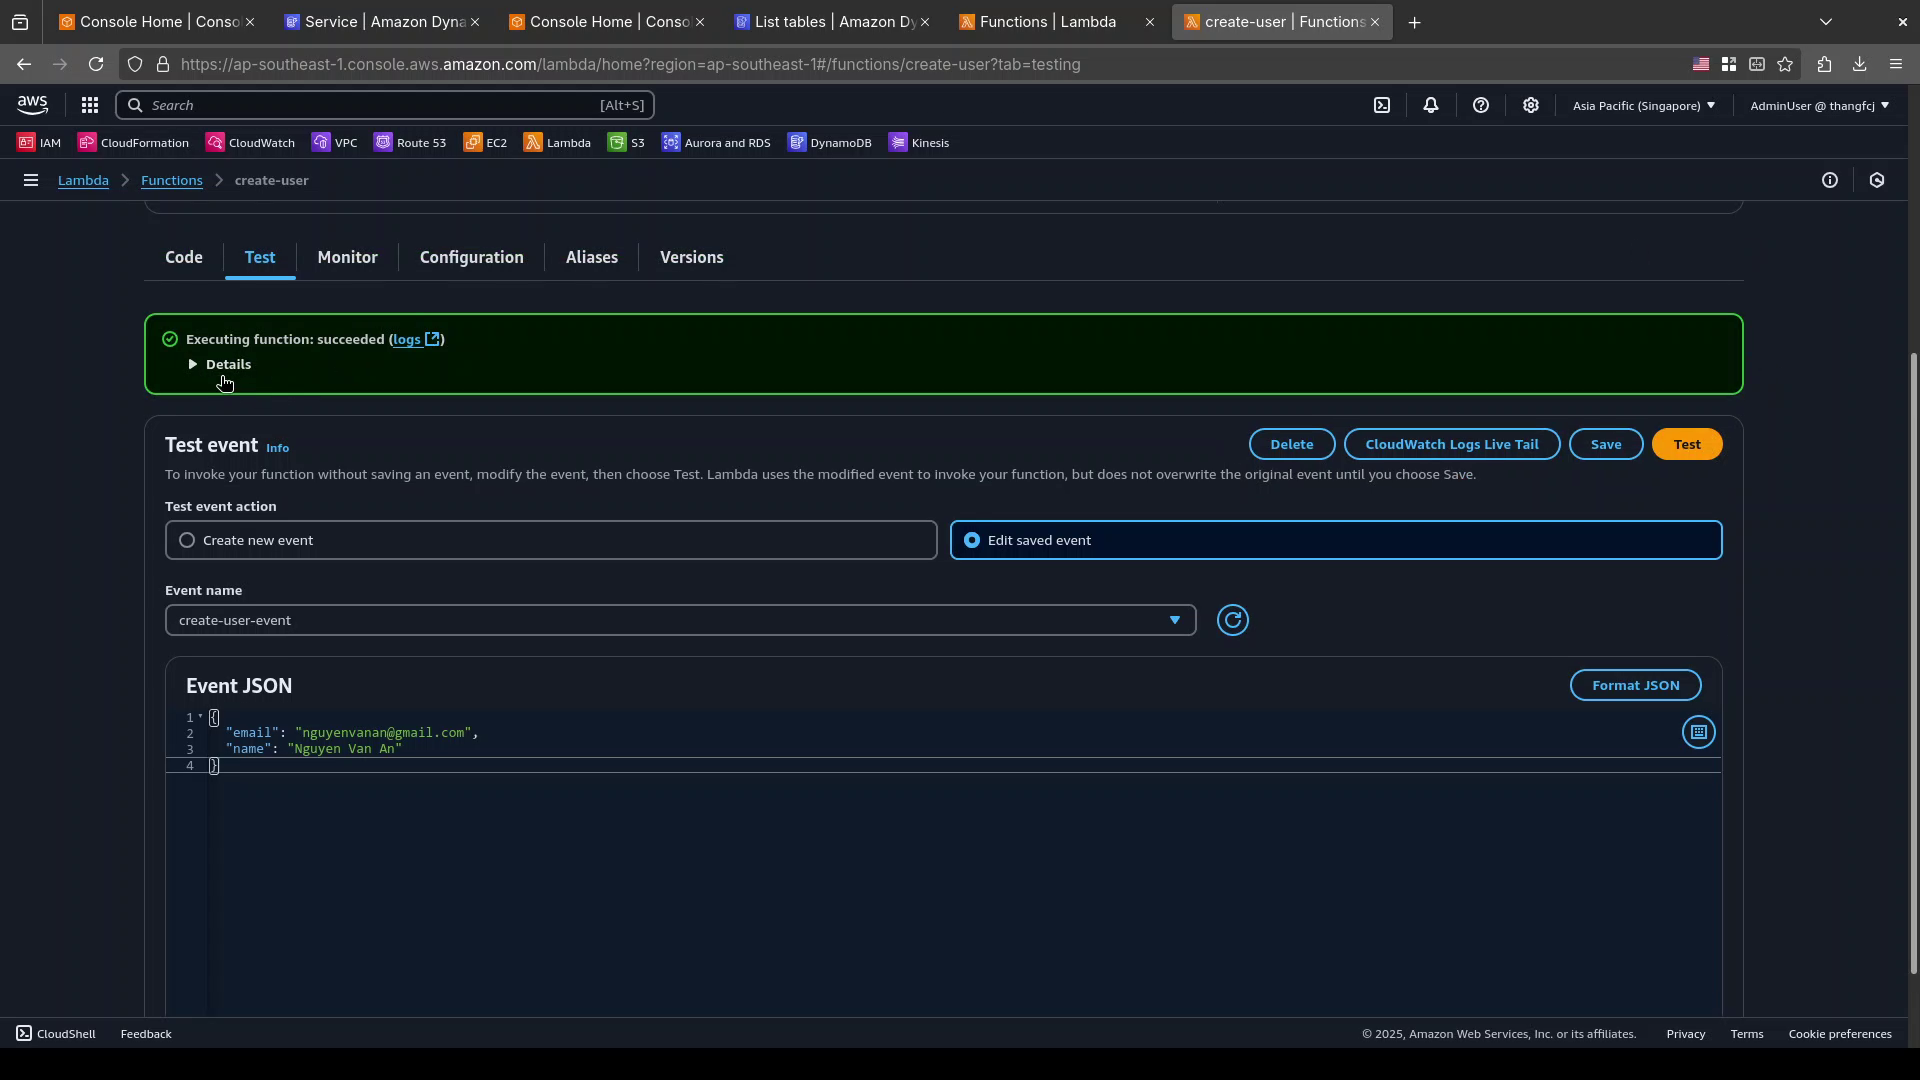
Task: Click the browser address bar URL
Action: (630, 64)
